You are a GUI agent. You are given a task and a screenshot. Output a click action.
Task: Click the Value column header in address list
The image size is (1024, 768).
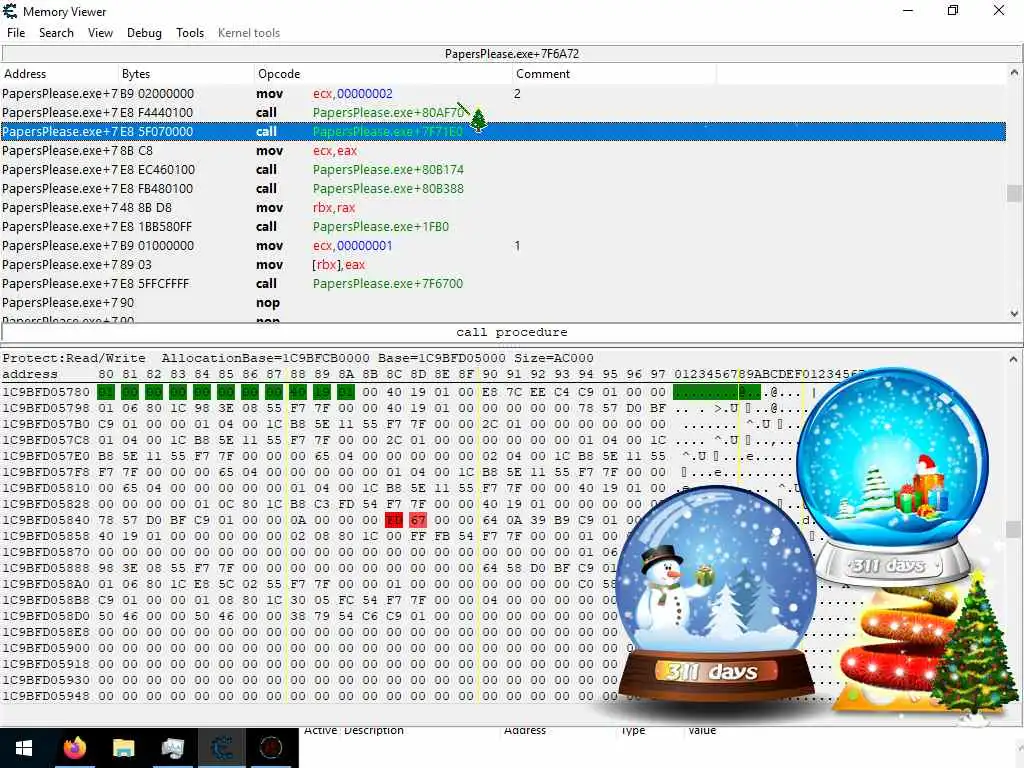point(702,731)
